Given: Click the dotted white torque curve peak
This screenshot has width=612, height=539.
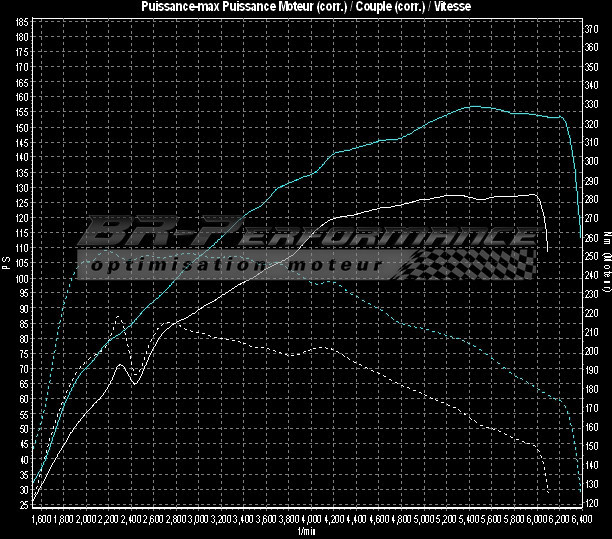Looking at the screenshot, I should coord(119,318).
